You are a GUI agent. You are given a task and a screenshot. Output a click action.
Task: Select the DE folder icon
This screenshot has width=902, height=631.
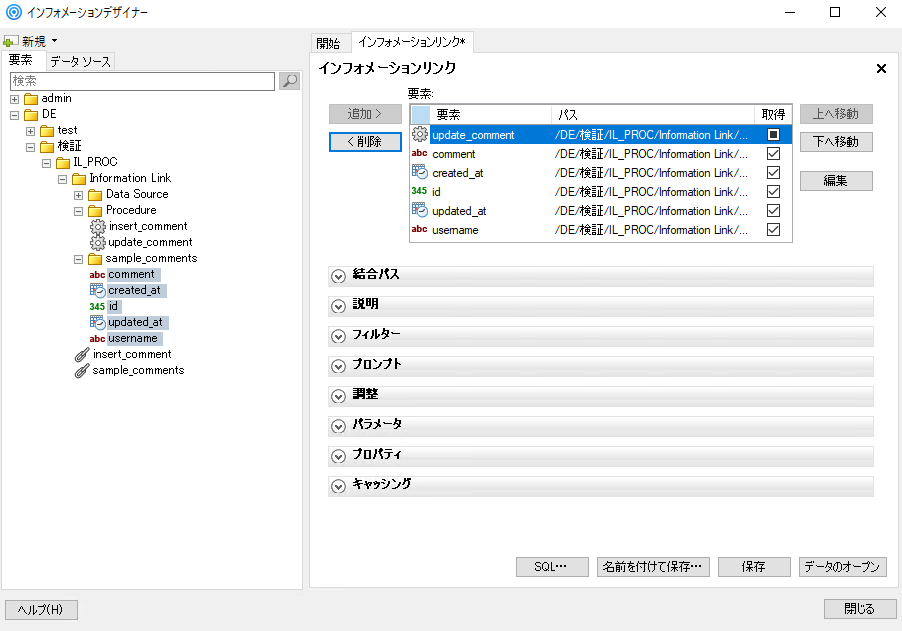click(x=31, y=115)
